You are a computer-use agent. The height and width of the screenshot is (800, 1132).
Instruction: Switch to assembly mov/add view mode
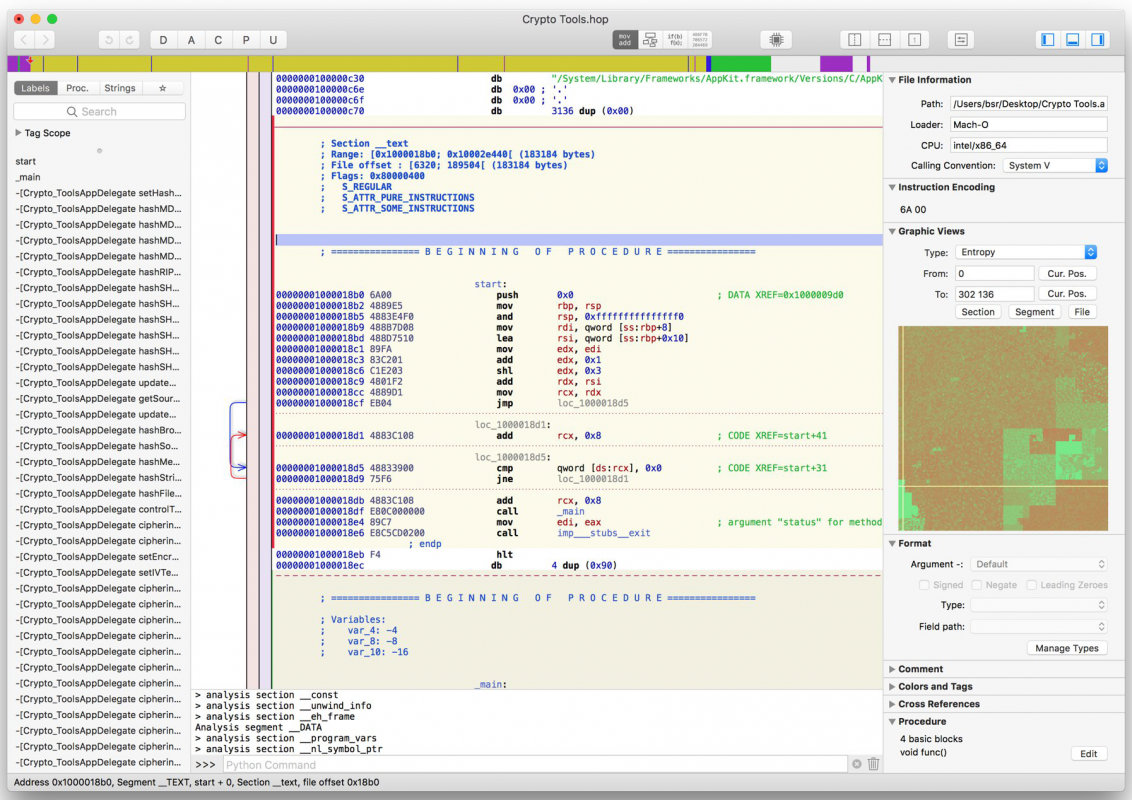tap(624, 40)
